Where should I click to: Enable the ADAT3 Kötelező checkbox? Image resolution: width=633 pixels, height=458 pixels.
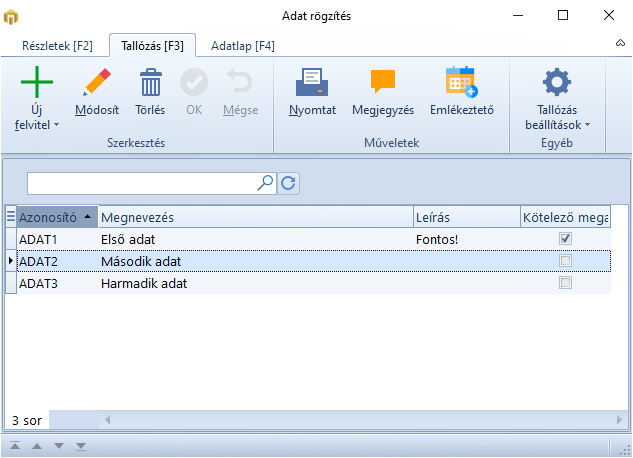click(565, 283)
